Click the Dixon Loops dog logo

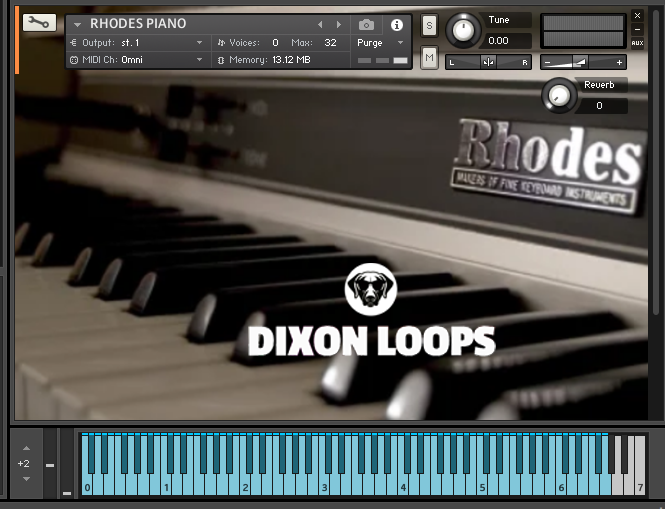(371, 289)
